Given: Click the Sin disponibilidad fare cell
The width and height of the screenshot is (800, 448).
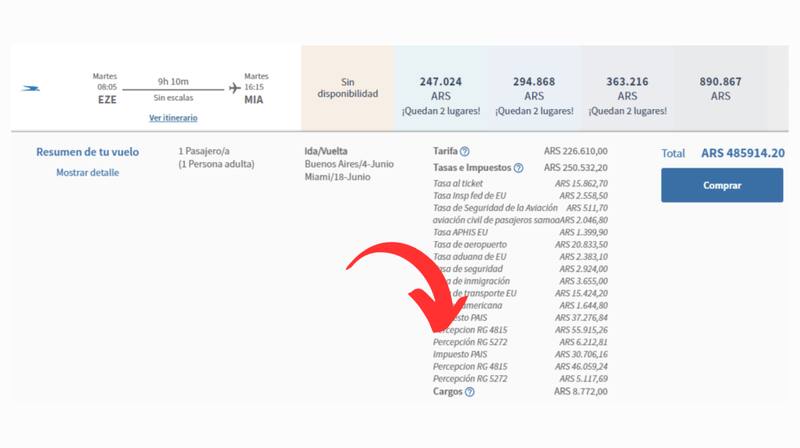Looking at the screenshot, I should [x=347, y=88].
